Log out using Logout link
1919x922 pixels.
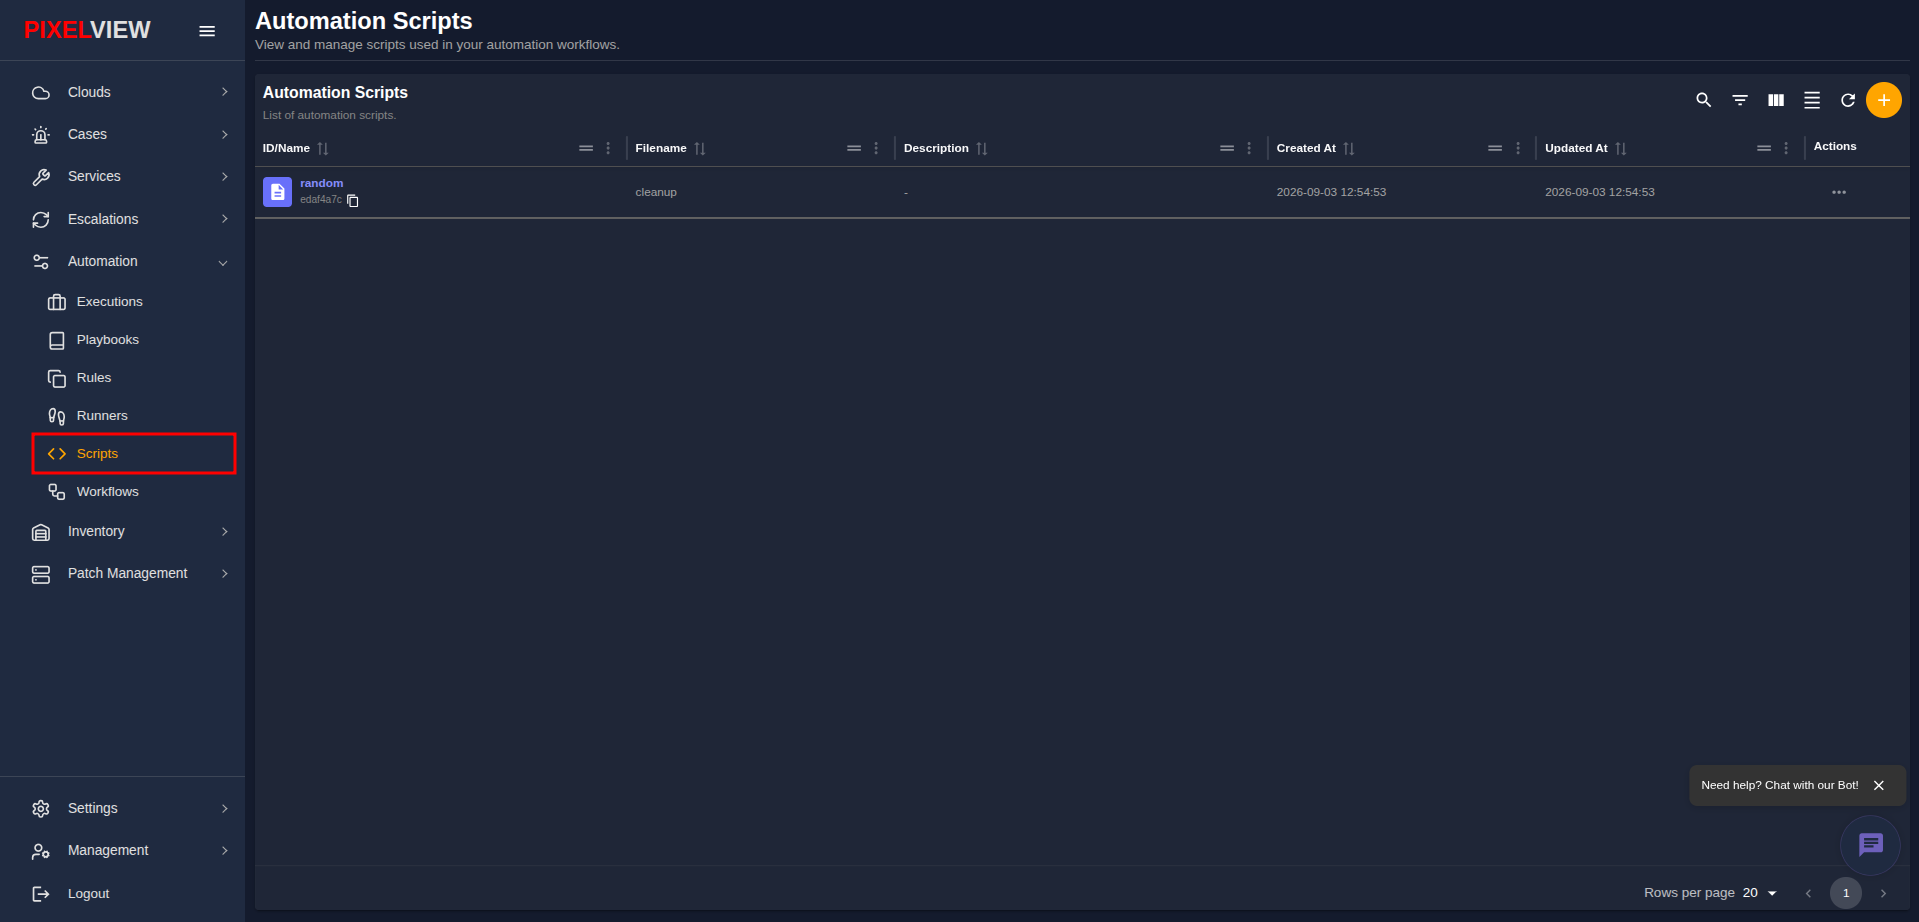tap(88, 894)
